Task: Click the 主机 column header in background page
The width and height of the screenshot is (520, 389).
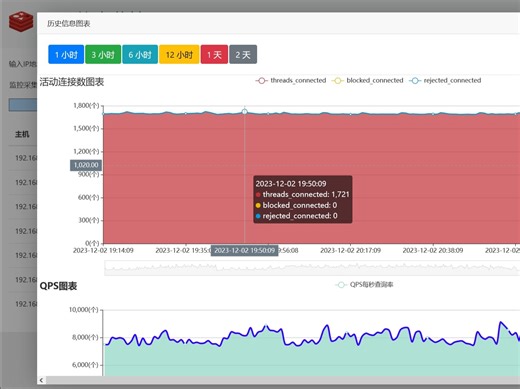Action: click(22, 134)
